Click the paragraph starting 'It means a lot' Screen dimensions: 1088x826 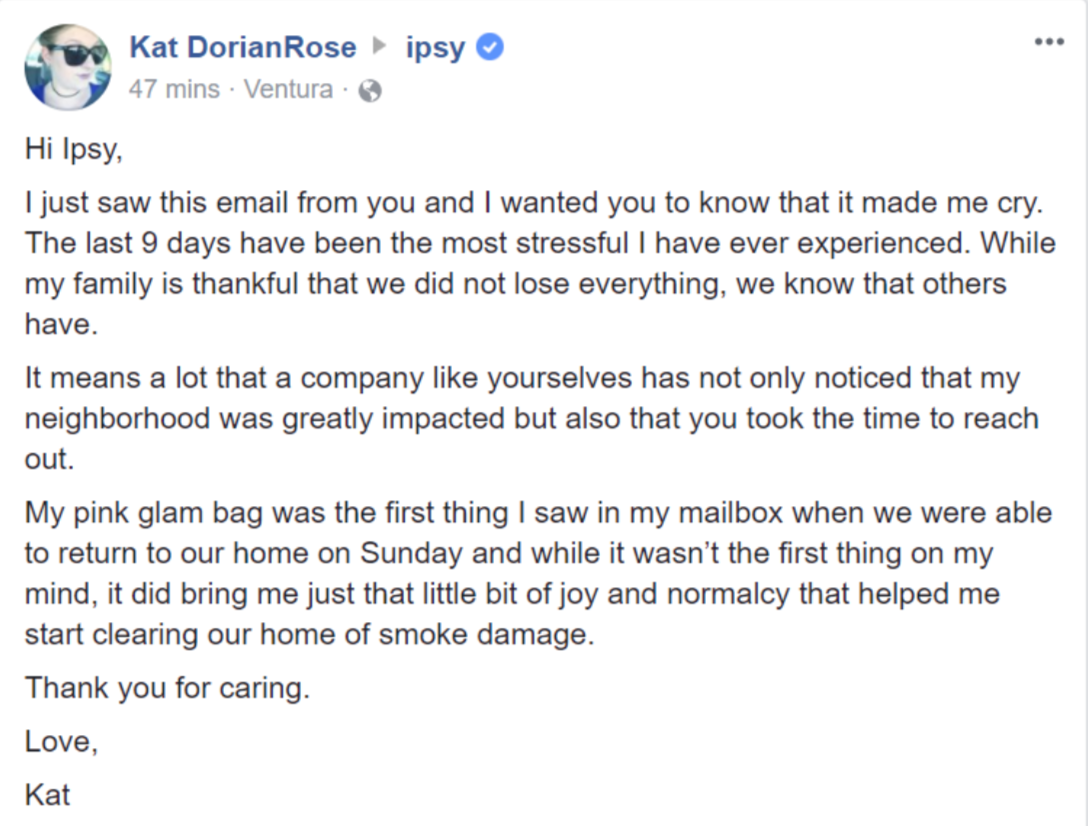532,418
